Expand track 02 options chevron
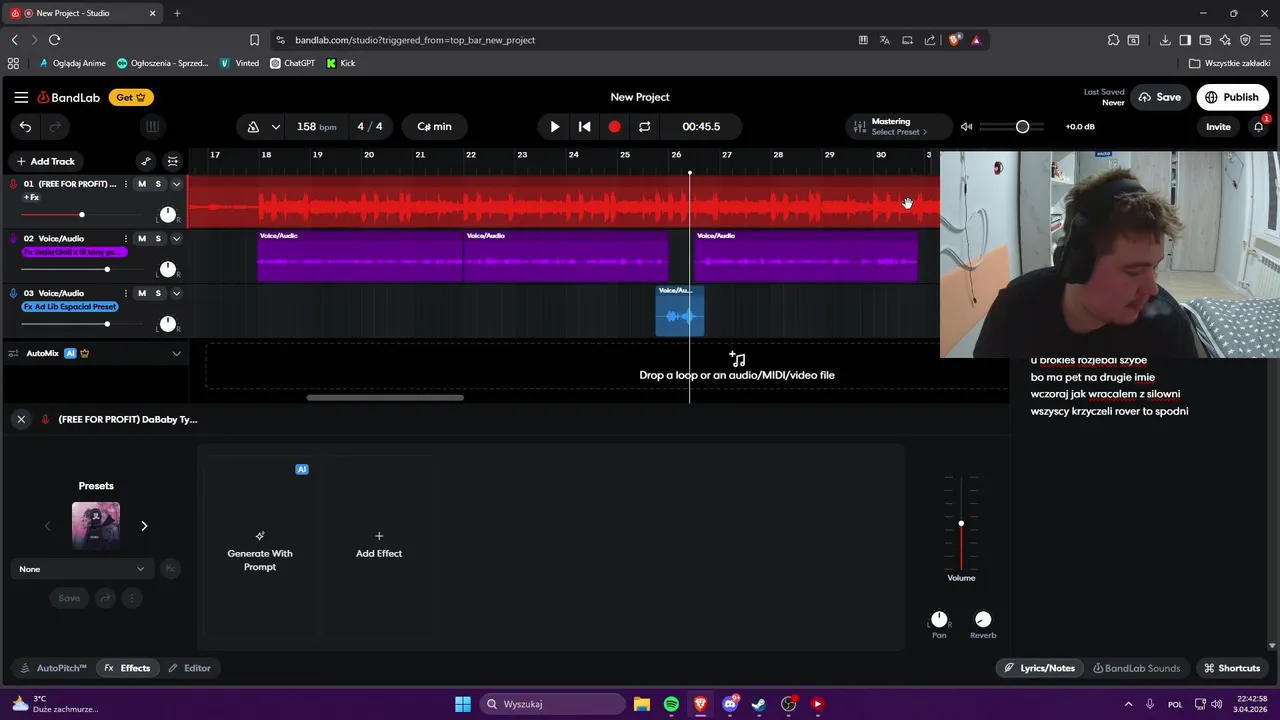This screenshot has height=720, width=1280. pyautogui.click(x=176, y=238)
